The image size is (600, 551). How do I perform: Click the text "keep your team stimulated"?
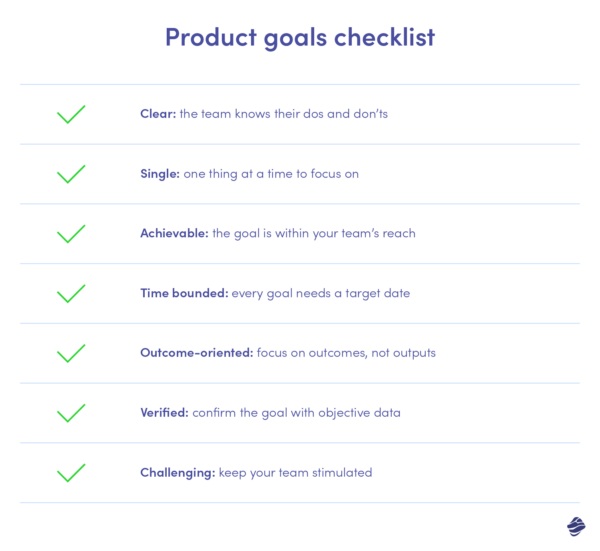click(295, 473)
